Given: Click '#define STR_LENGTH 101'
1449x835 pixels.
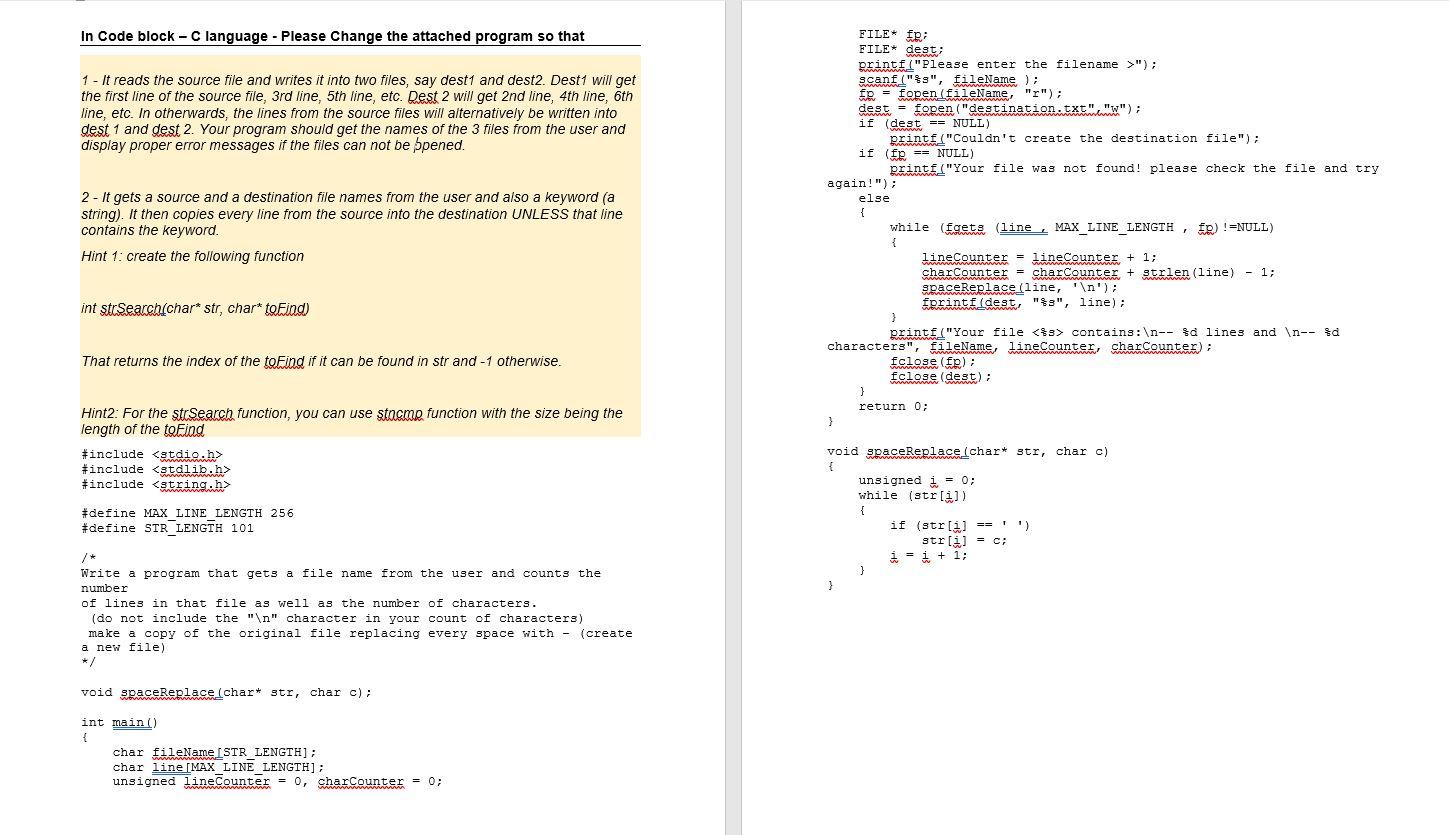Looking at the screenshot, I should point(168,528).
